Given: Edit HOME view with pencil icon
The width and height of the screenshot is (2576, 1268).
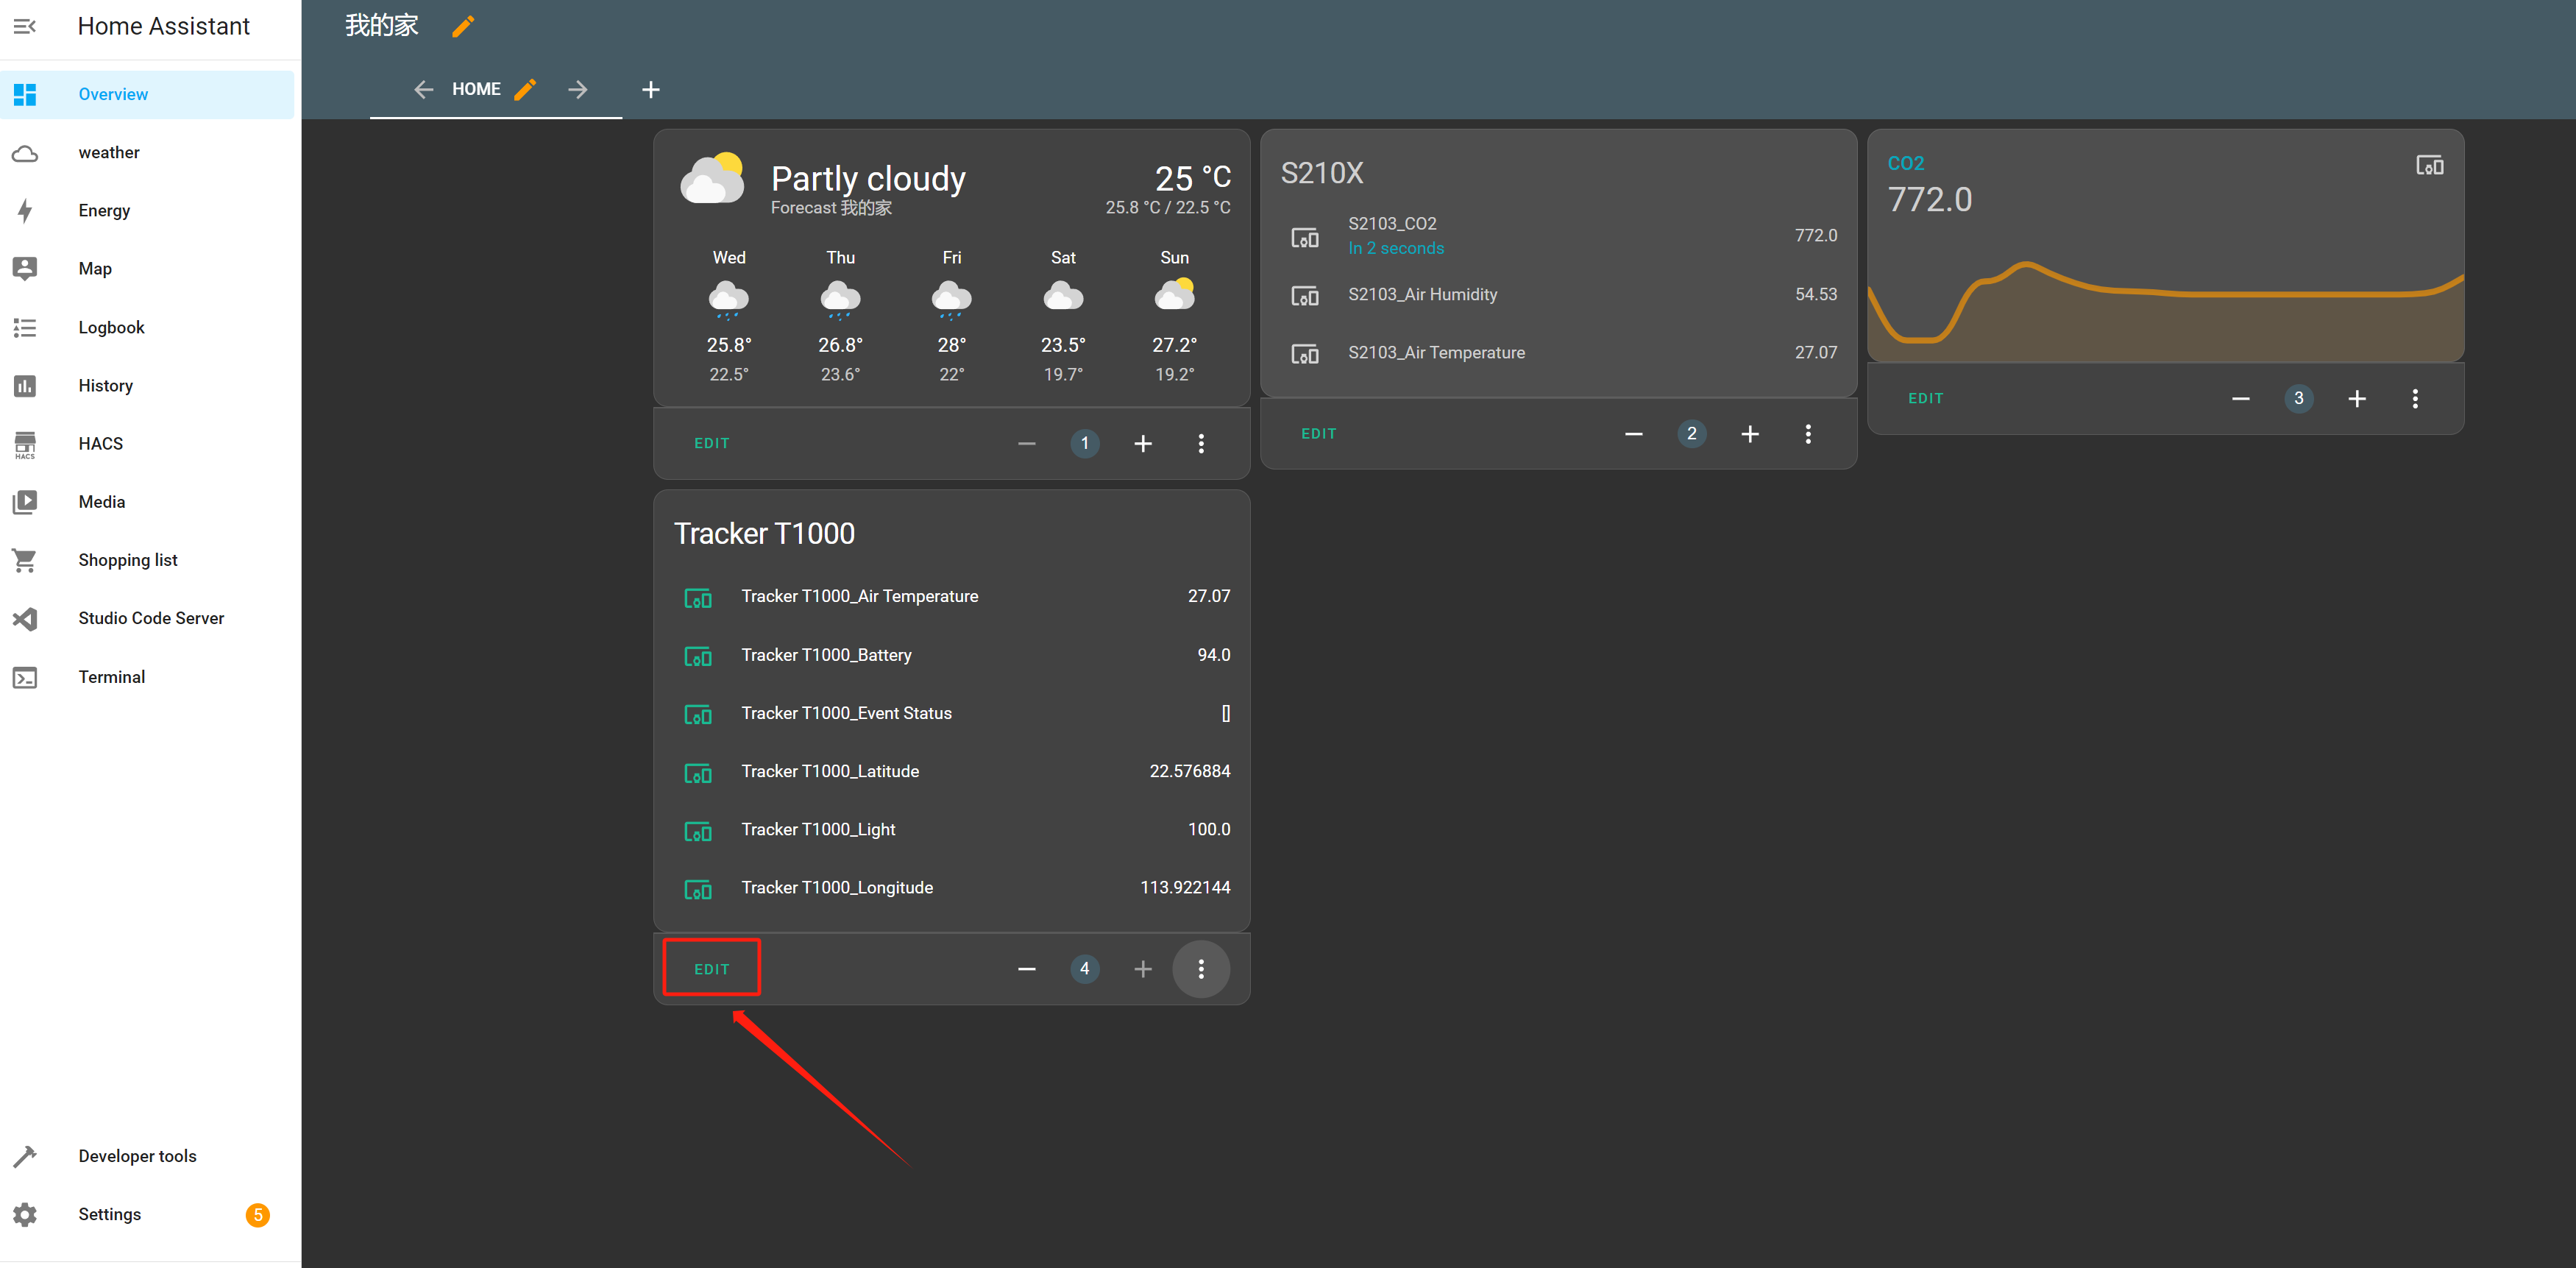Looking at the screenshot, I should point(525,89).
